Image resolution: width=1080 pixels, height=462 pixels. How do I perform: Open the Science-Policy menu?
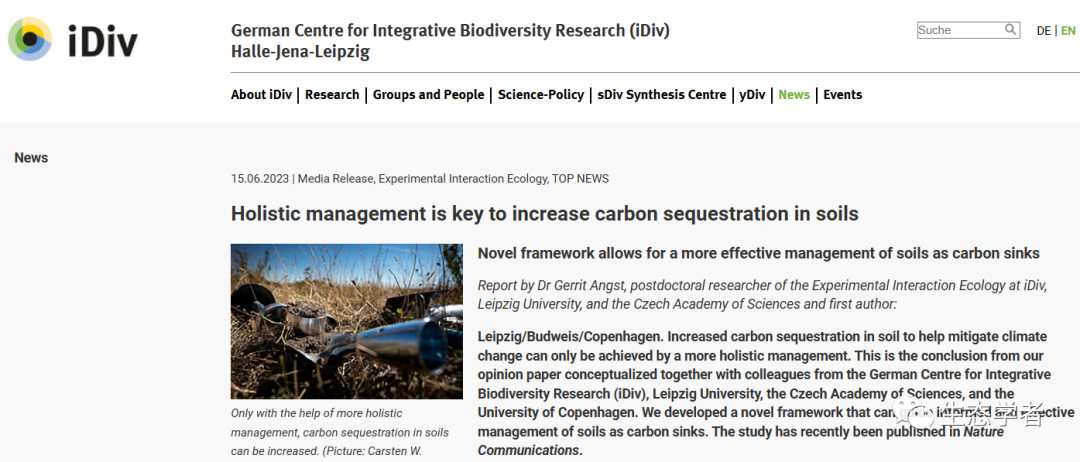(x=541, y=95)
